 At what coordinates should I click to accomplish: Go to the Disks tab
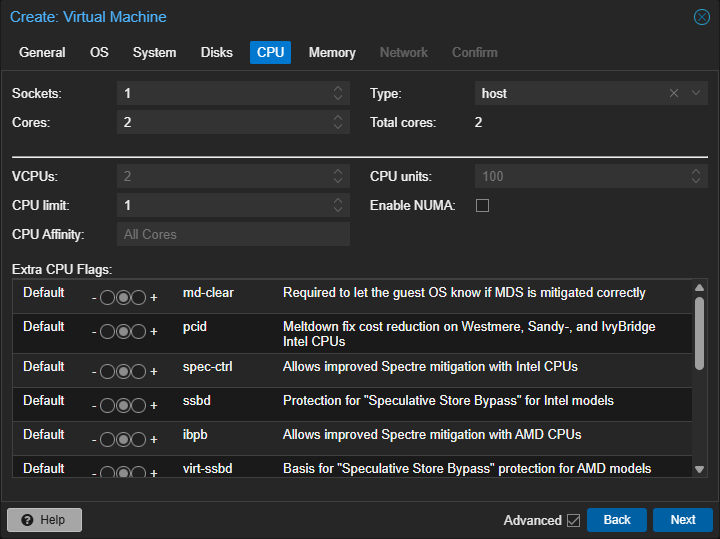217,52
